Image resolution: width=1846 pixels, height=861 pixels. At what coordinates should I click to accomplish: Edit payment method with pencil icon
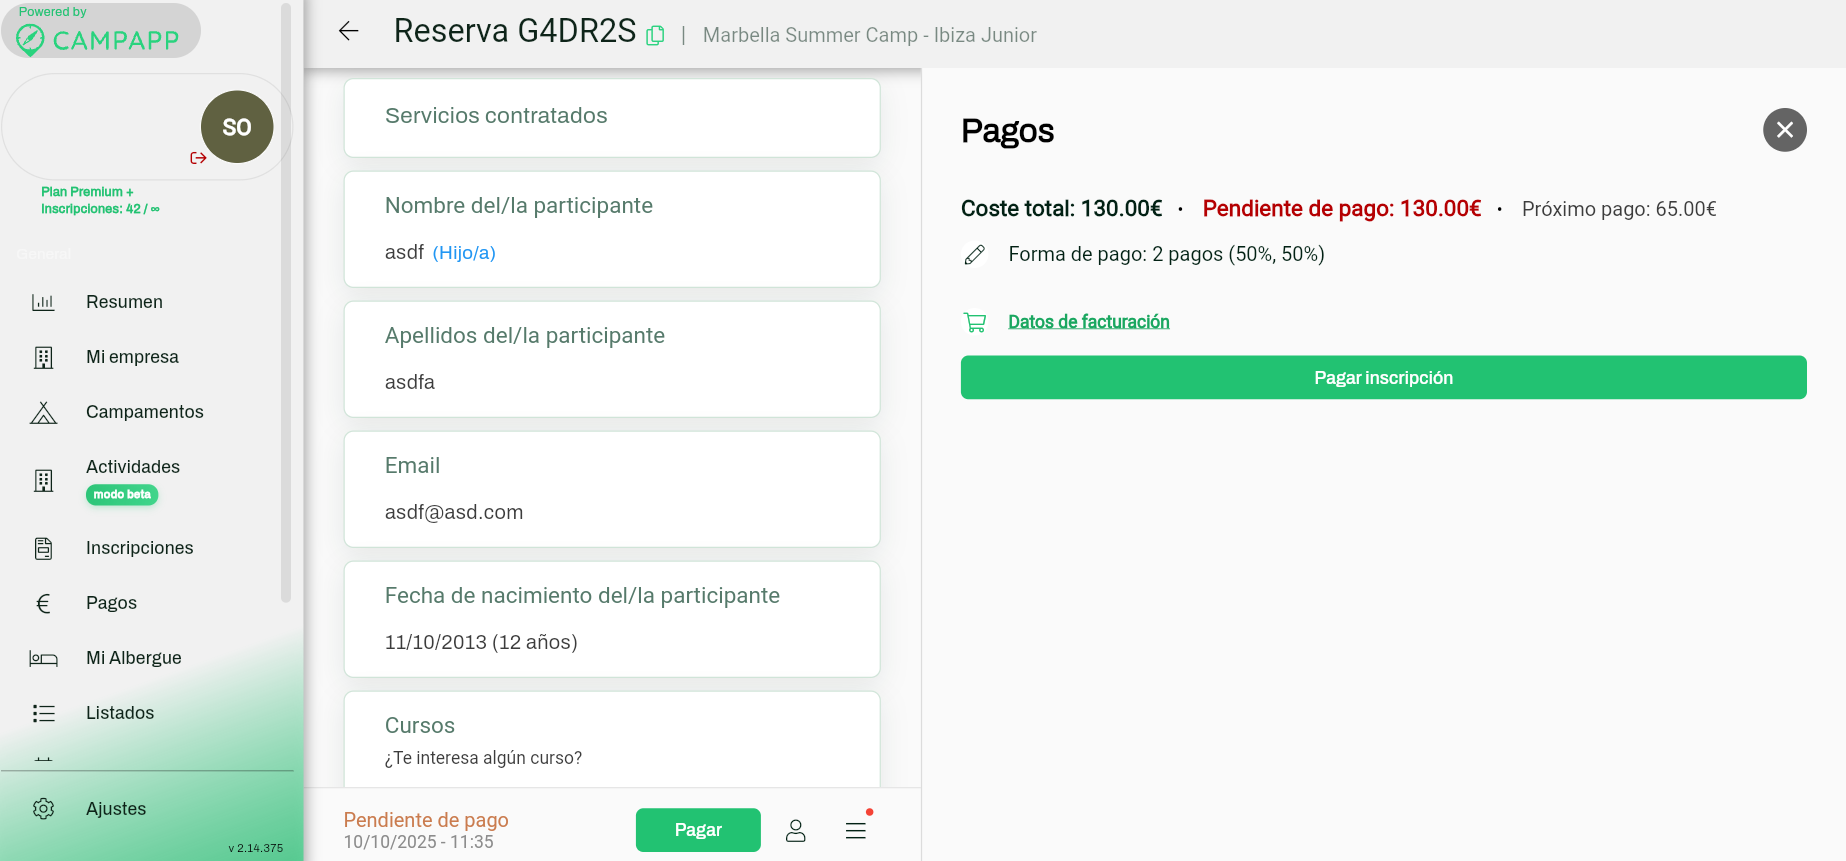click(x=975, y=255)
